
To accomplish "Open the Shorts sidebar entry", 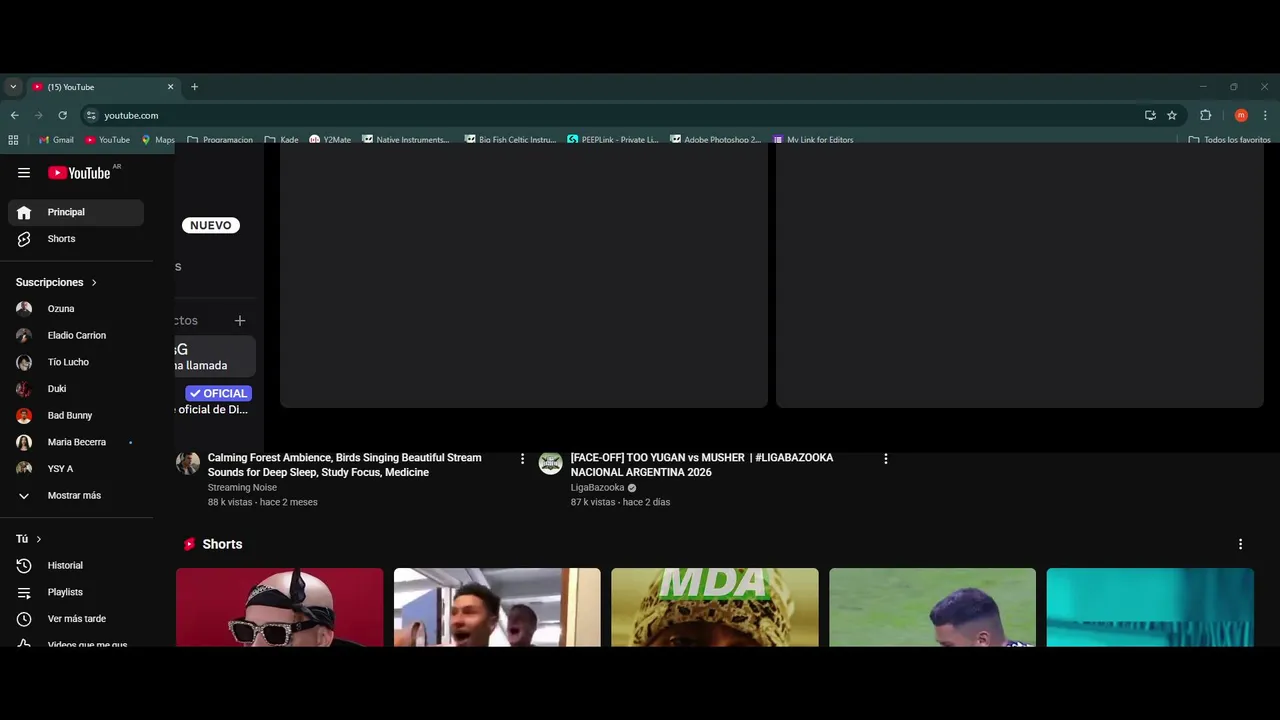I will 76,239.
